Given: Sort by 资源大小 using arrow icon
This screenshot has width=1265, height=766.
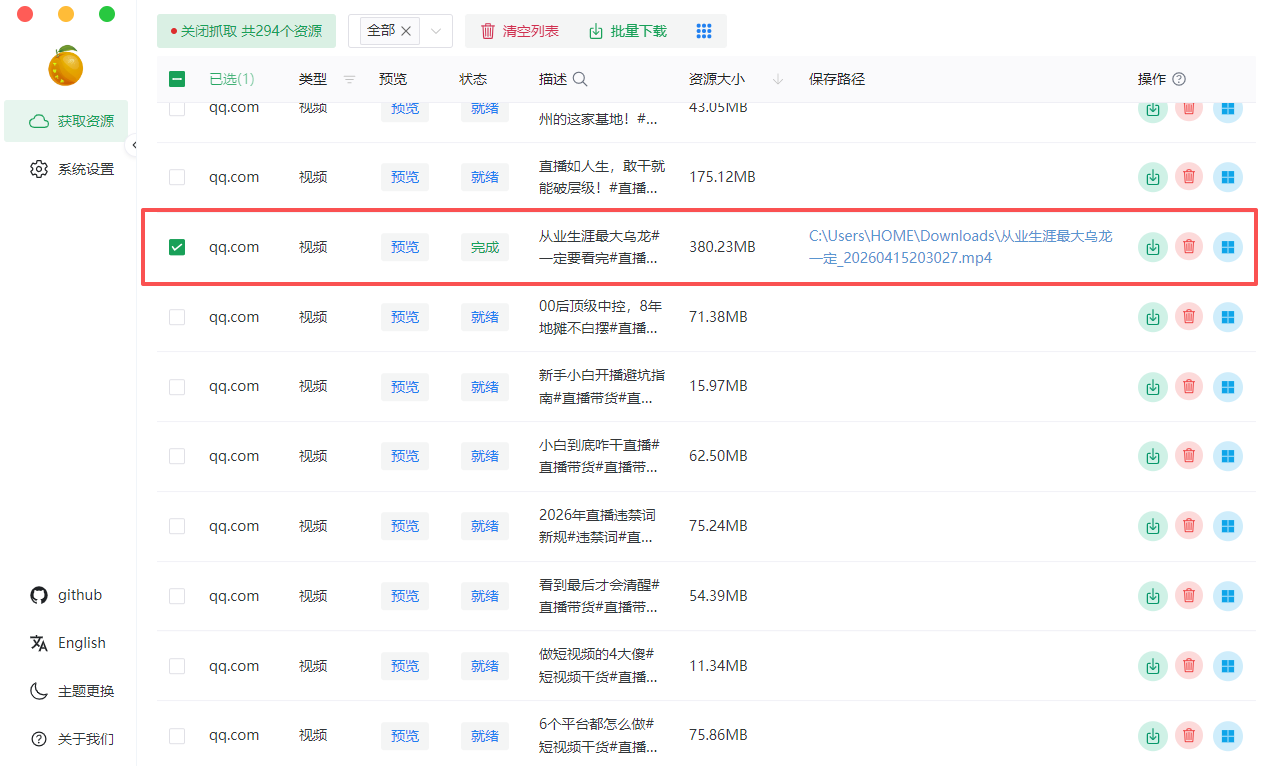Looking at the screenshot, I should 778,80.
